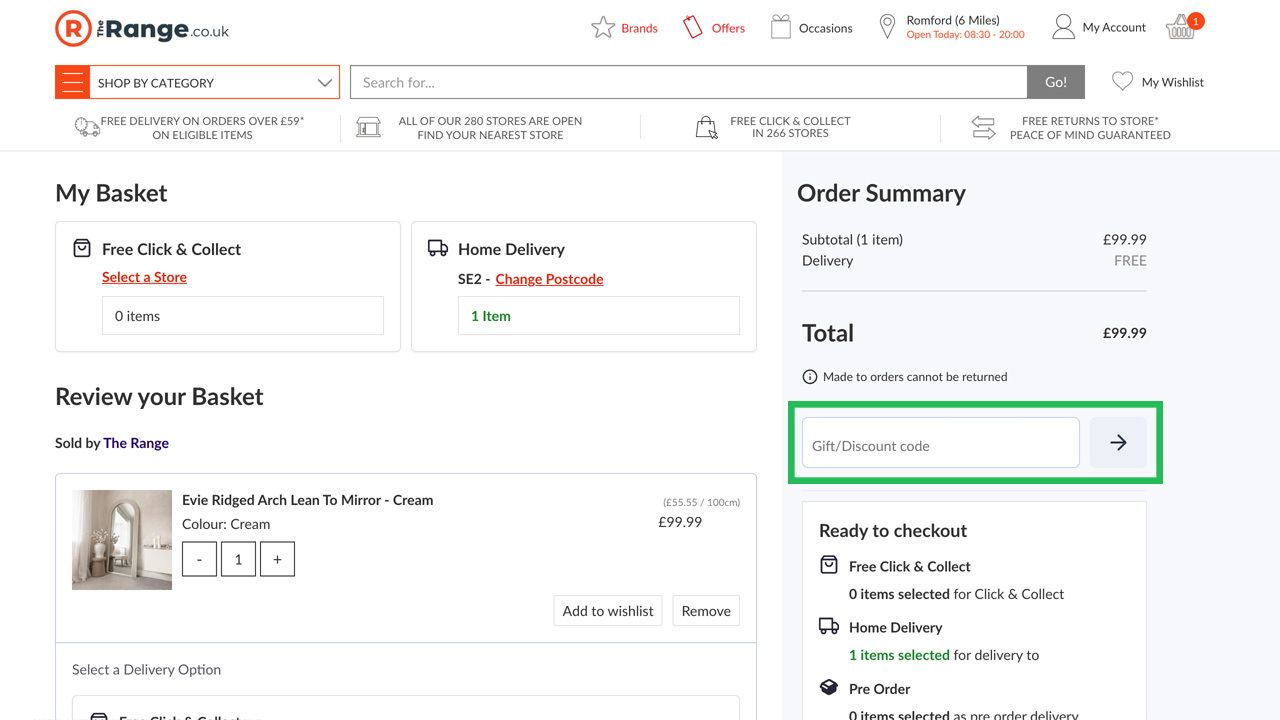Increase mirror quantity with plus button
Viewport: 1280px width, 720px height.
coord(277,559)
